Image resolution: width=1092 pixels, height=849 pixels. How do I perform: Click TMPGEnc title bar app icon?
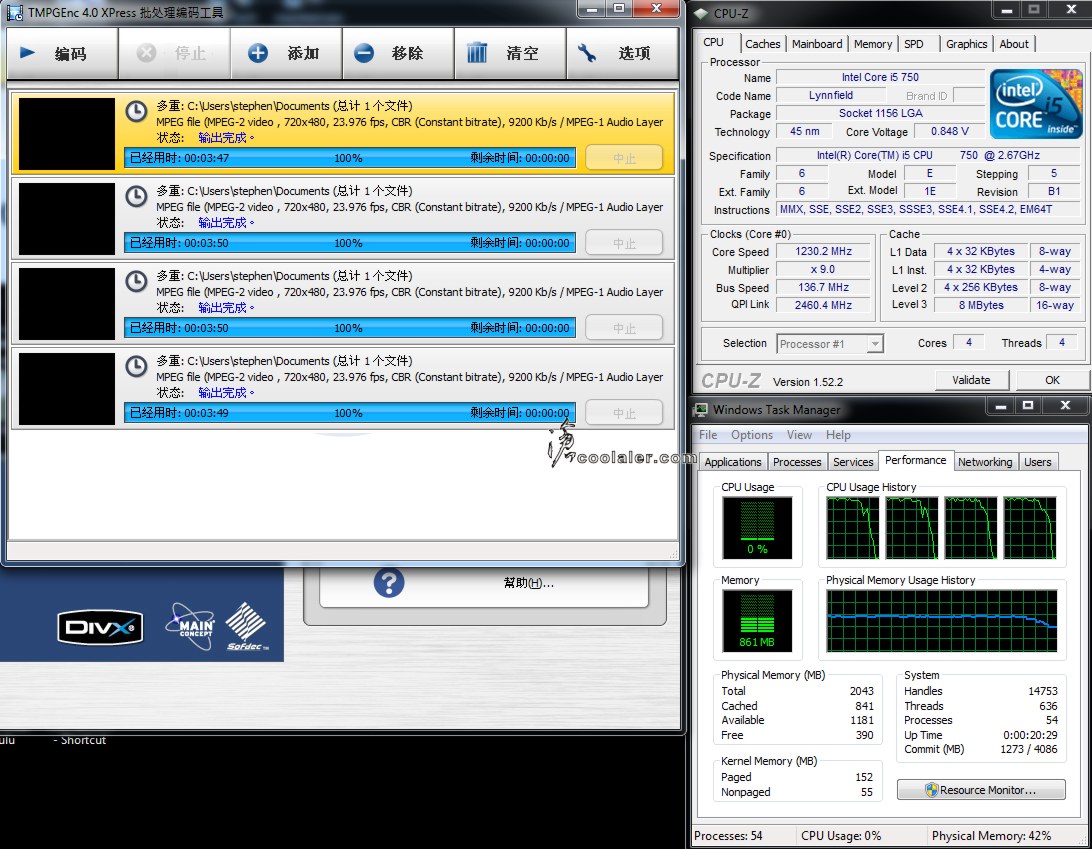click(x=15, y=12)
